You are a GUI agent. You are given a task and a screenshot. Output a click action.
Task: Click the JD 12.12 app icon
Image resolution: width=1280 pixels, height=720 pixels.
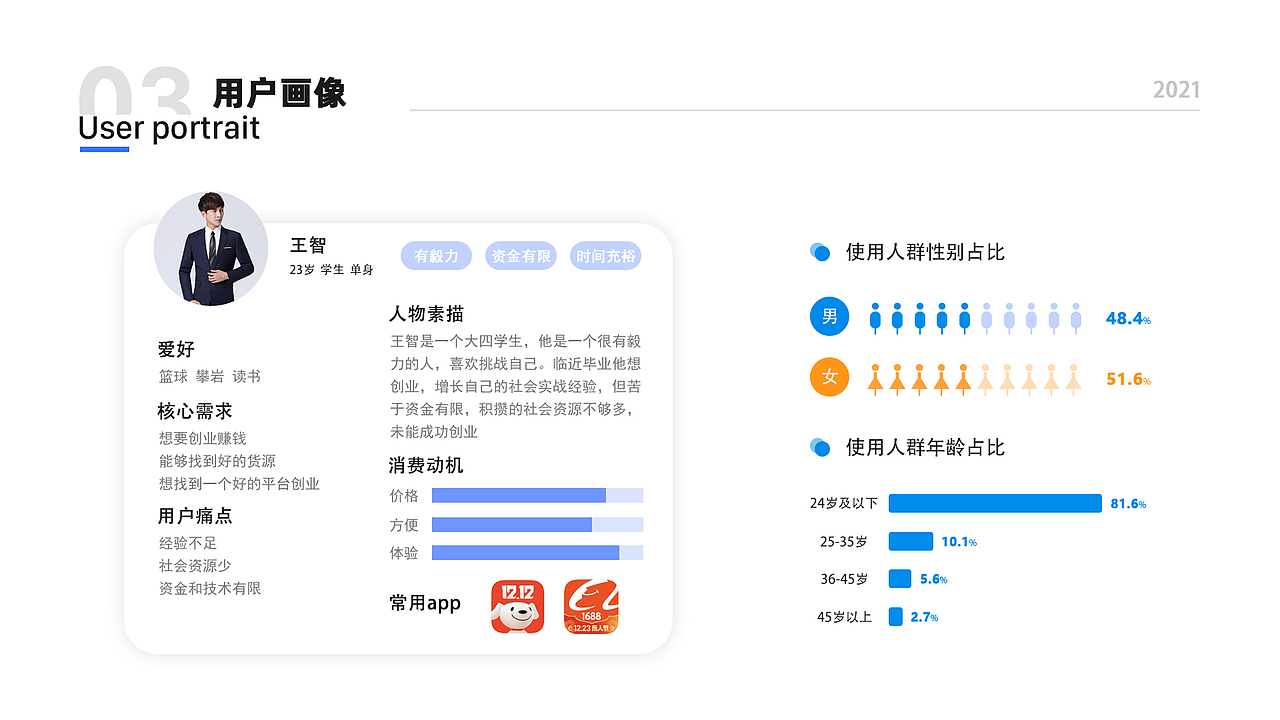coord(517,604)
